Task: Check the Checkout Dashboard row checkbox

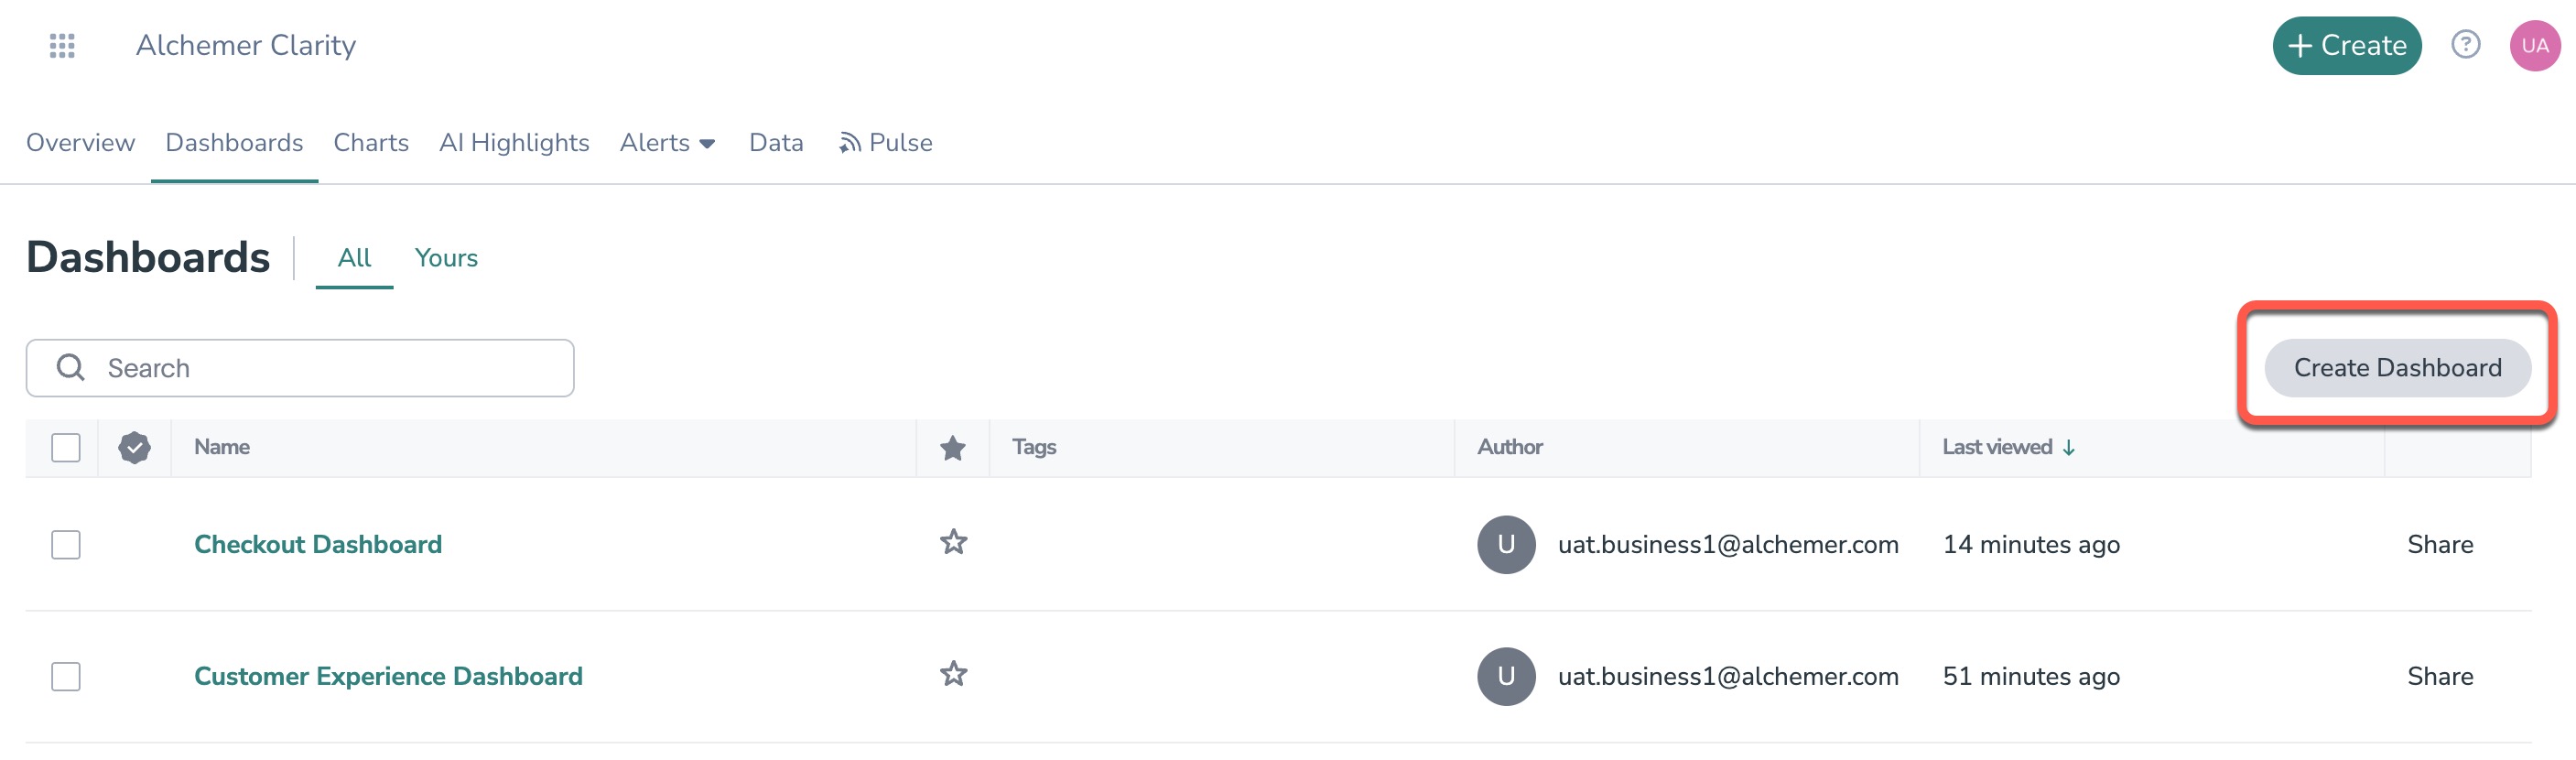Action: coord(66,544)
